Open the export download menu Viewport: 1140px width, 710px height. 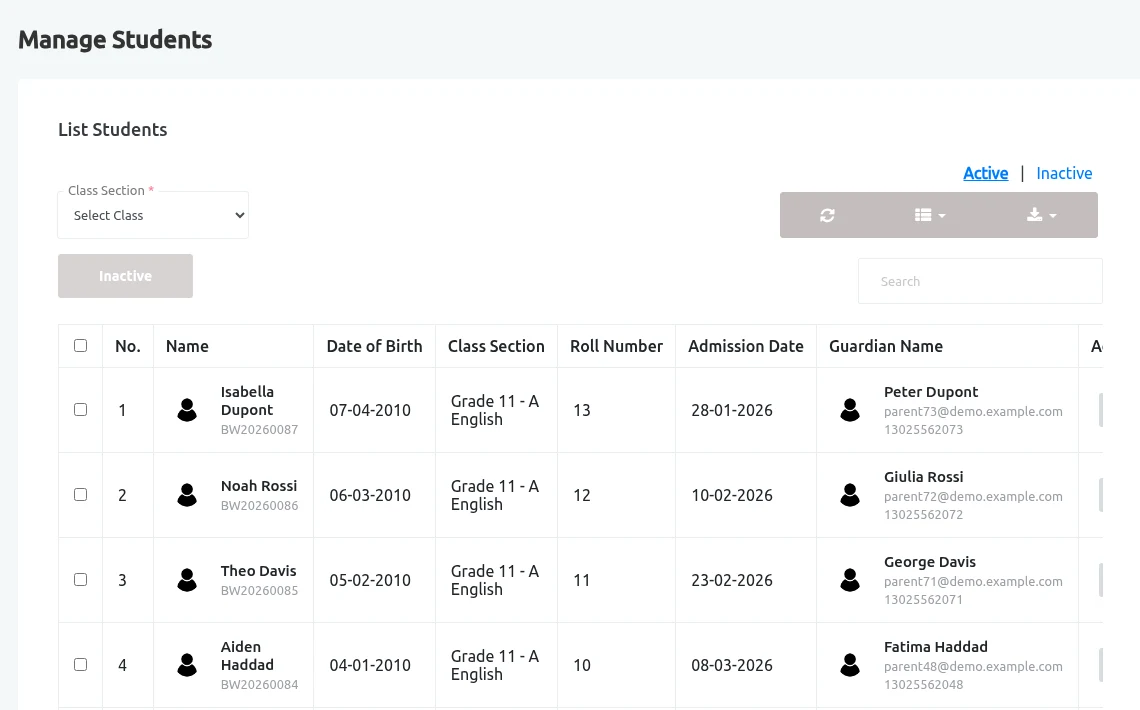click(1041, 215)
